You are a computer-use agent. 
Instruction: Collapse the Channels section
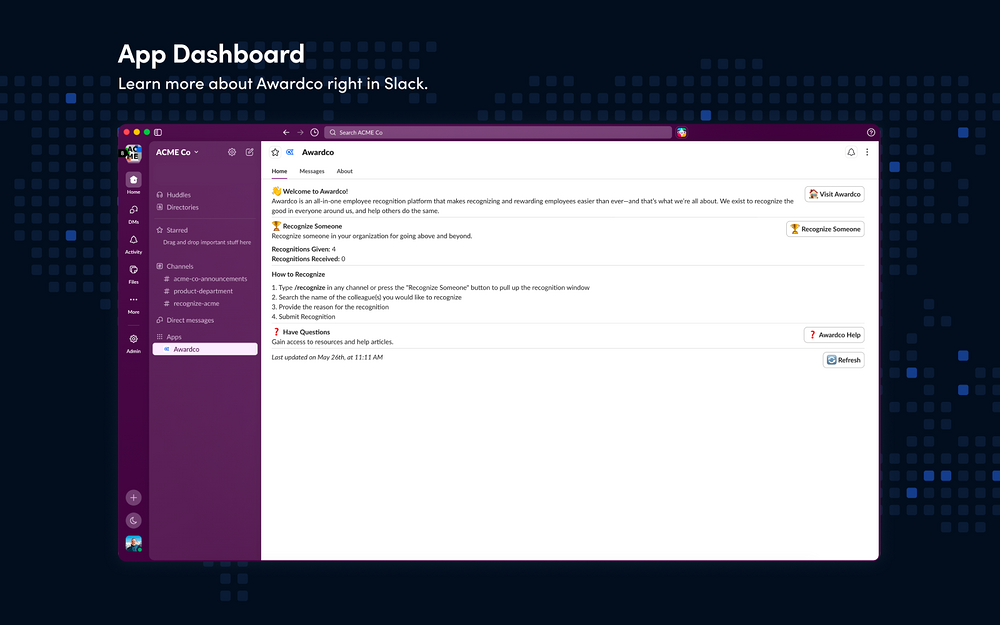click(175, 267)
